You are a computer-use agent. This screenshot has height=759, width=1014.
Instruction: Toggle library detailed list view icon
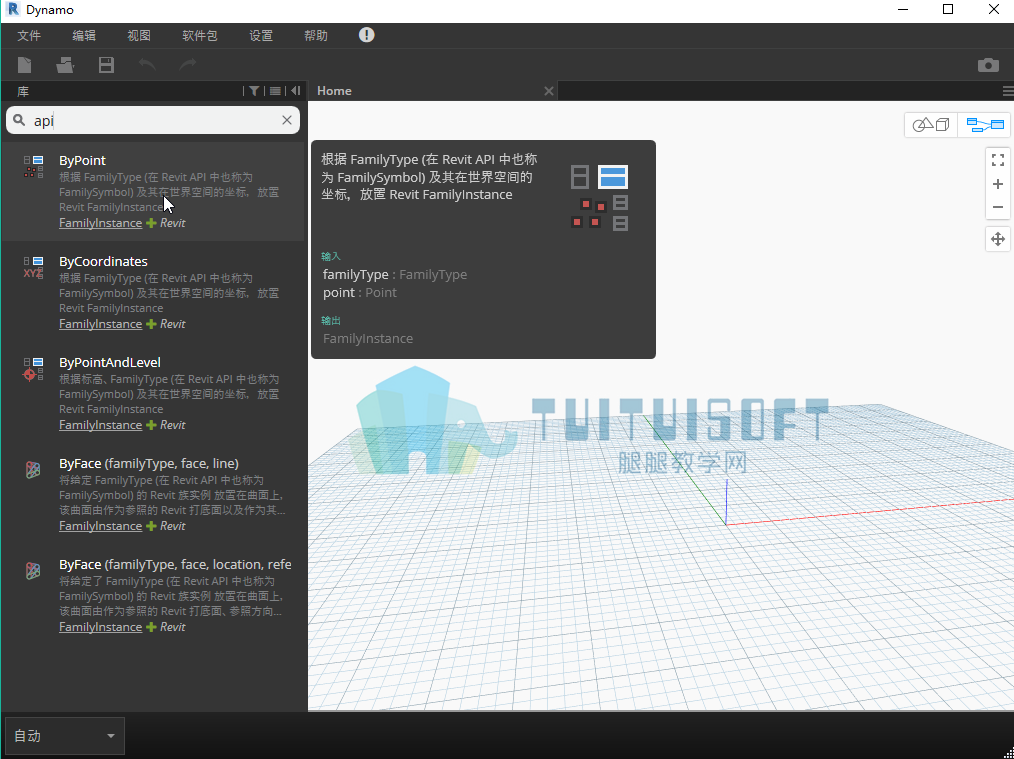(x=275, y=91)
